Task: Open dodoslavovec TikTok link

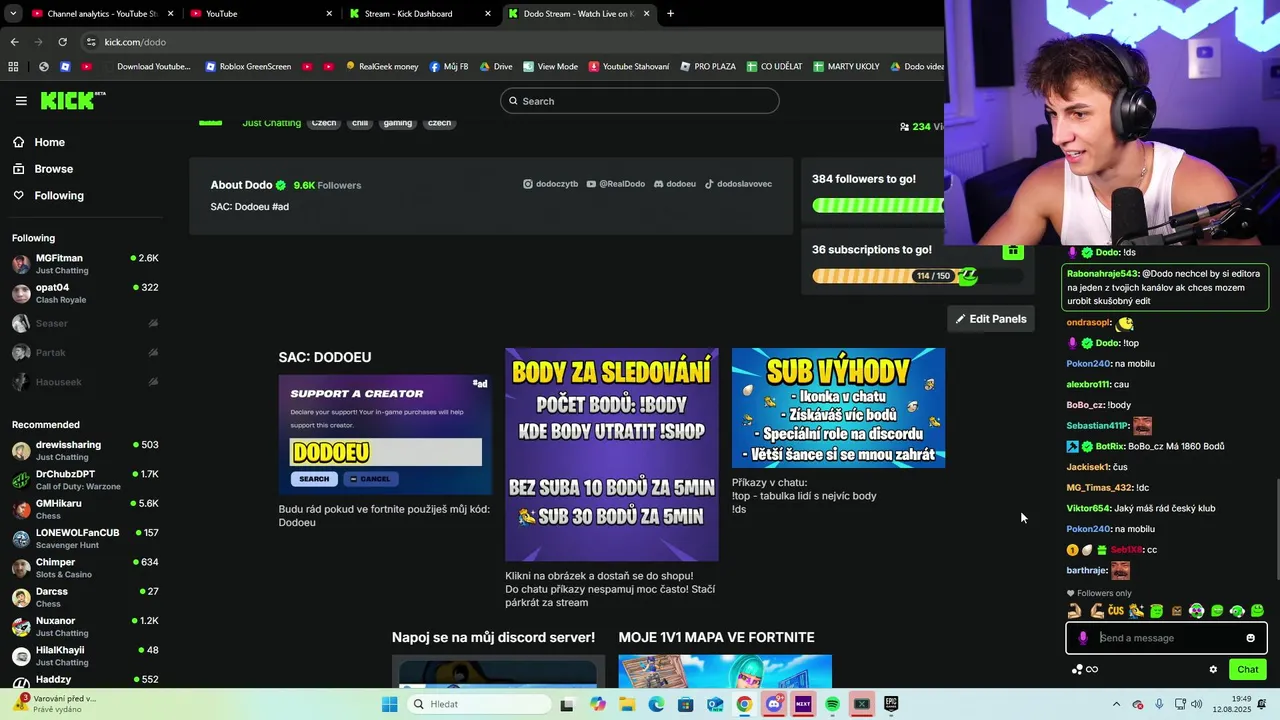Action: 738,184
